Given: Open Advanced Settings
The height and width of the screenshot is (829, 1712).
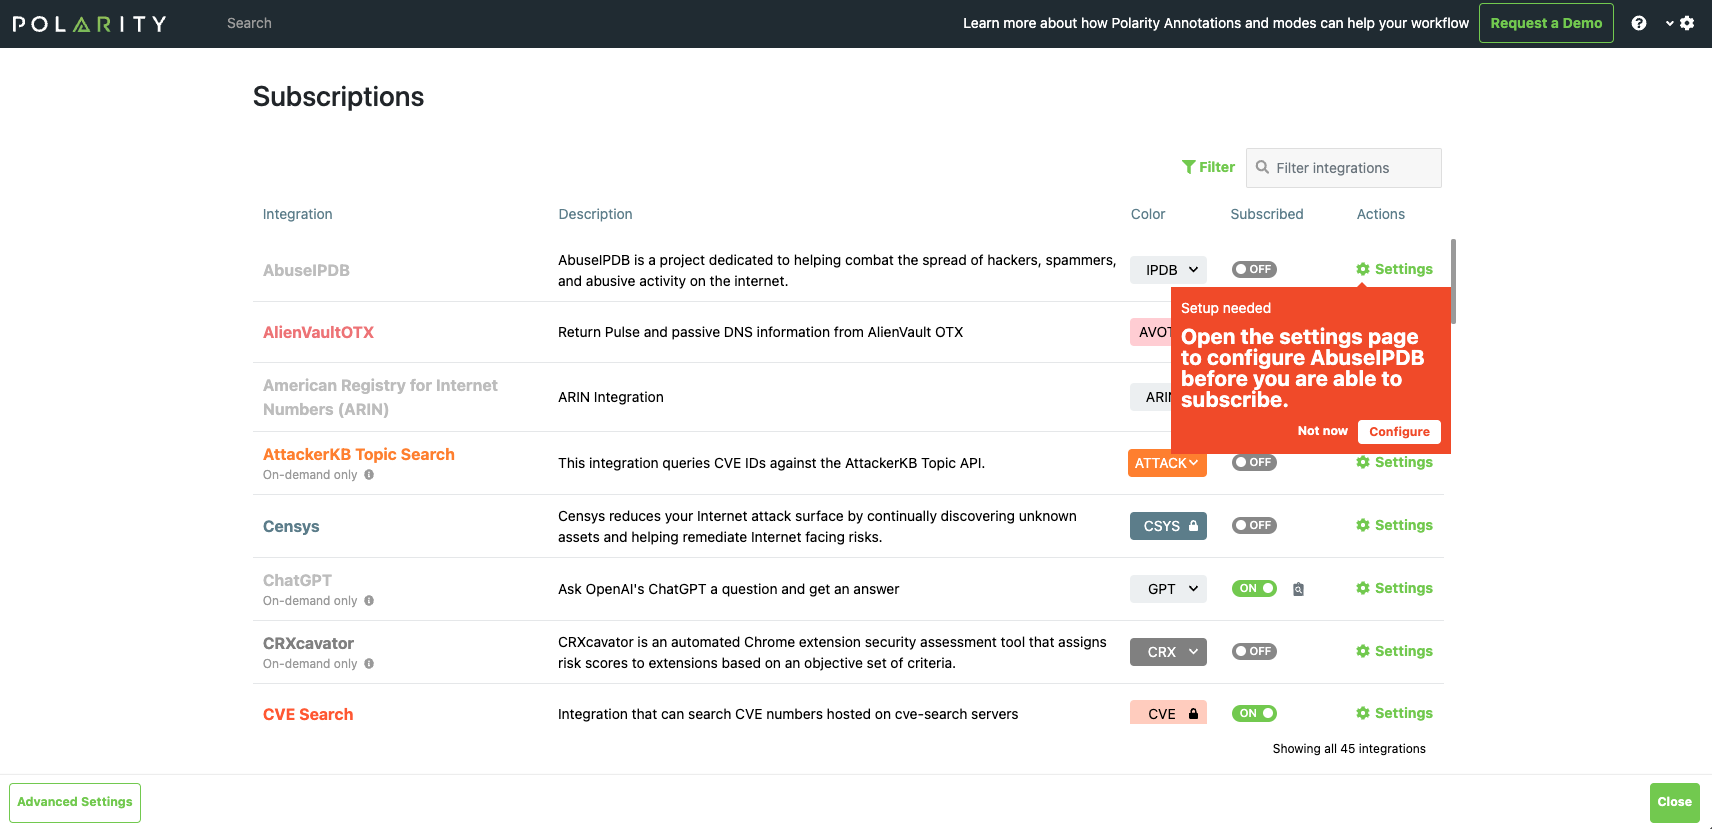Looking at the screenshot, I should (x=75, y=802).
